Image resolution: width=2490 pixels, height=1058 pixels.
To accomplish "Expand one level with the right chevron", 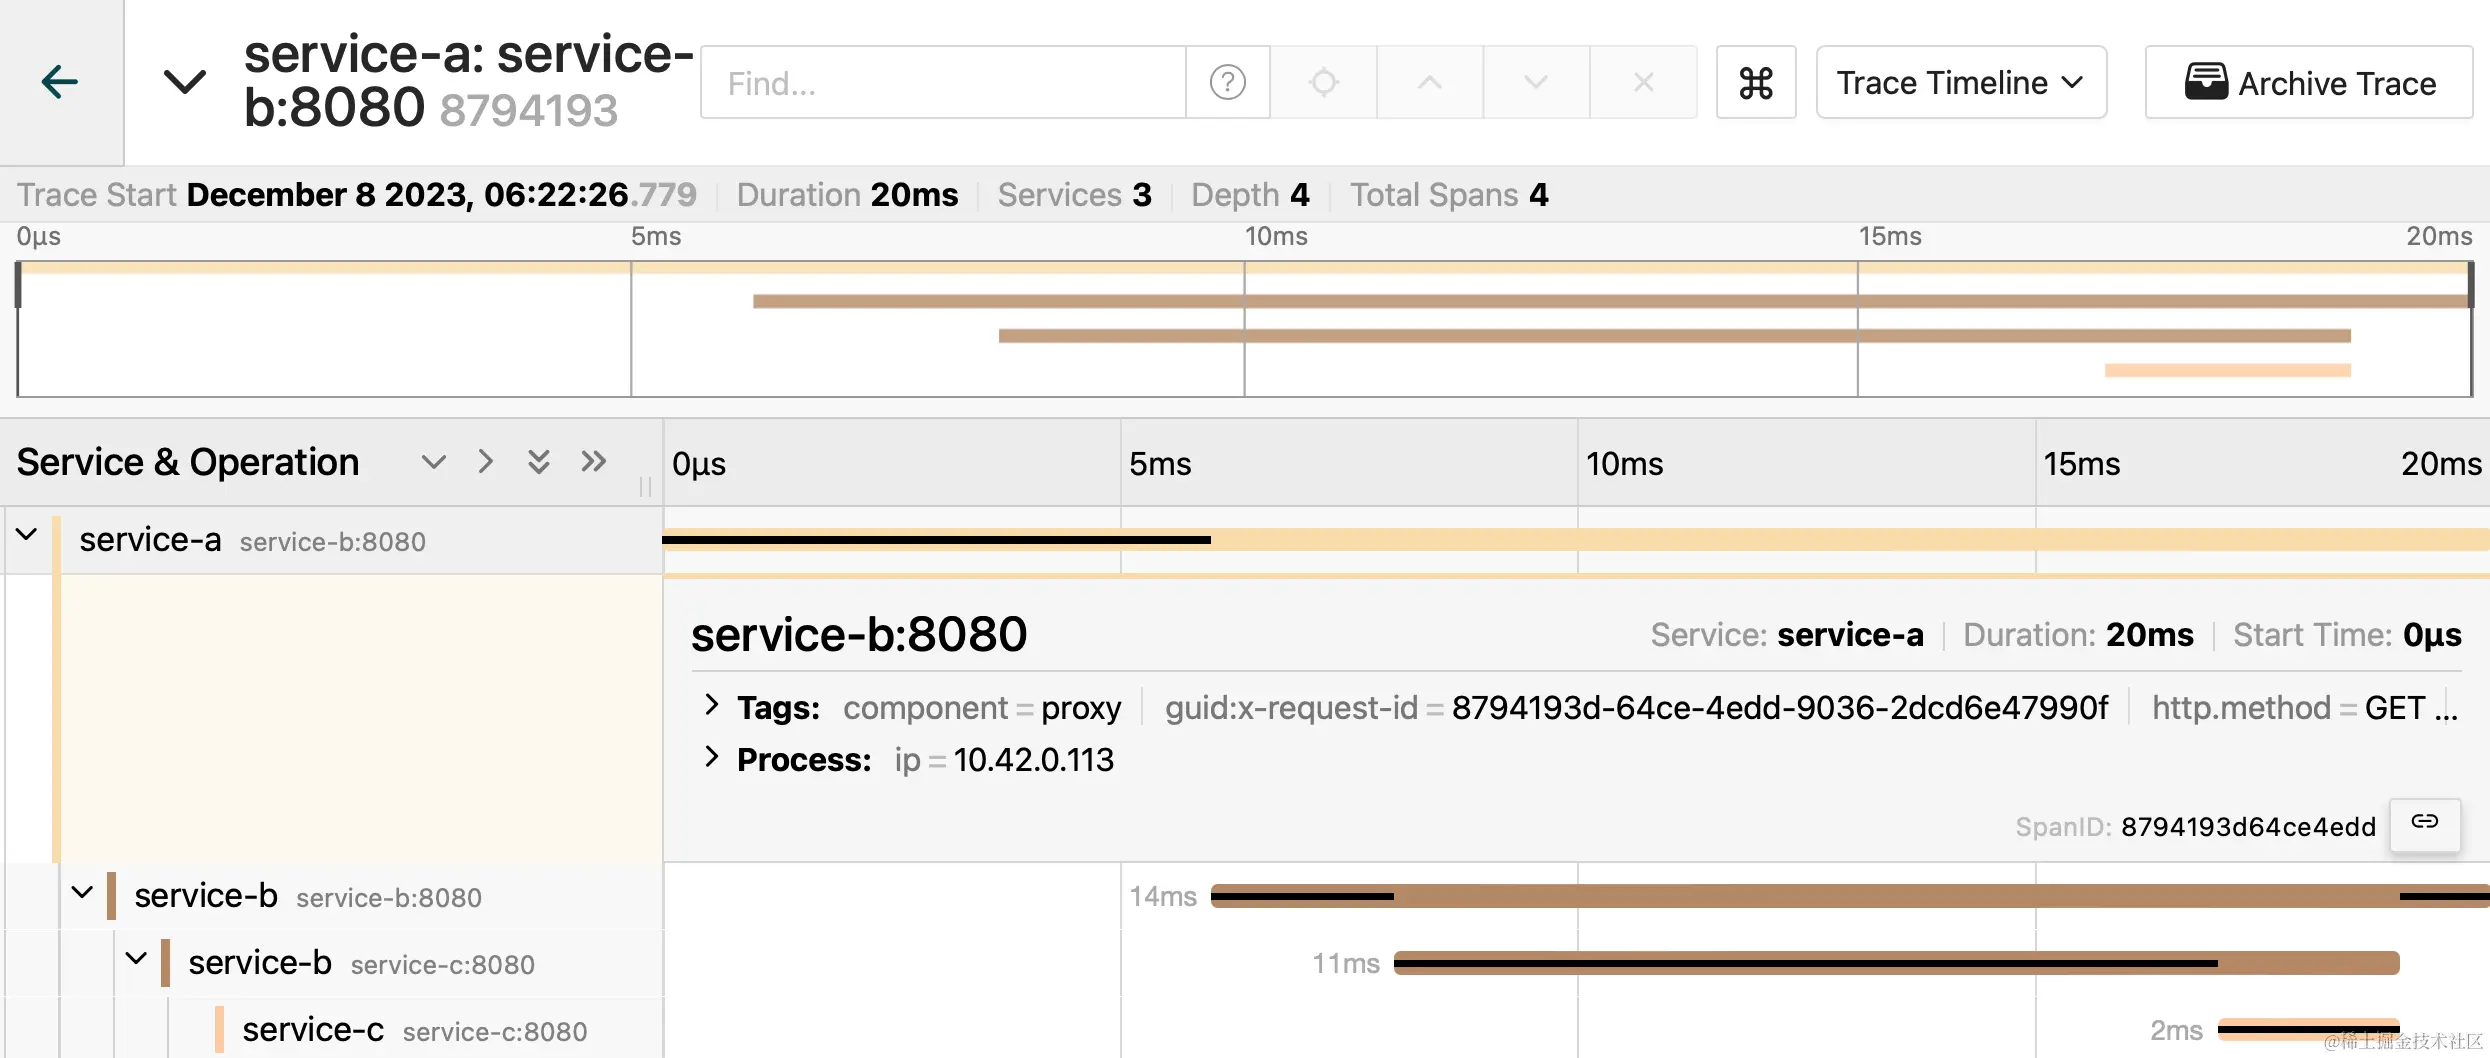I will tap(486, 462).
